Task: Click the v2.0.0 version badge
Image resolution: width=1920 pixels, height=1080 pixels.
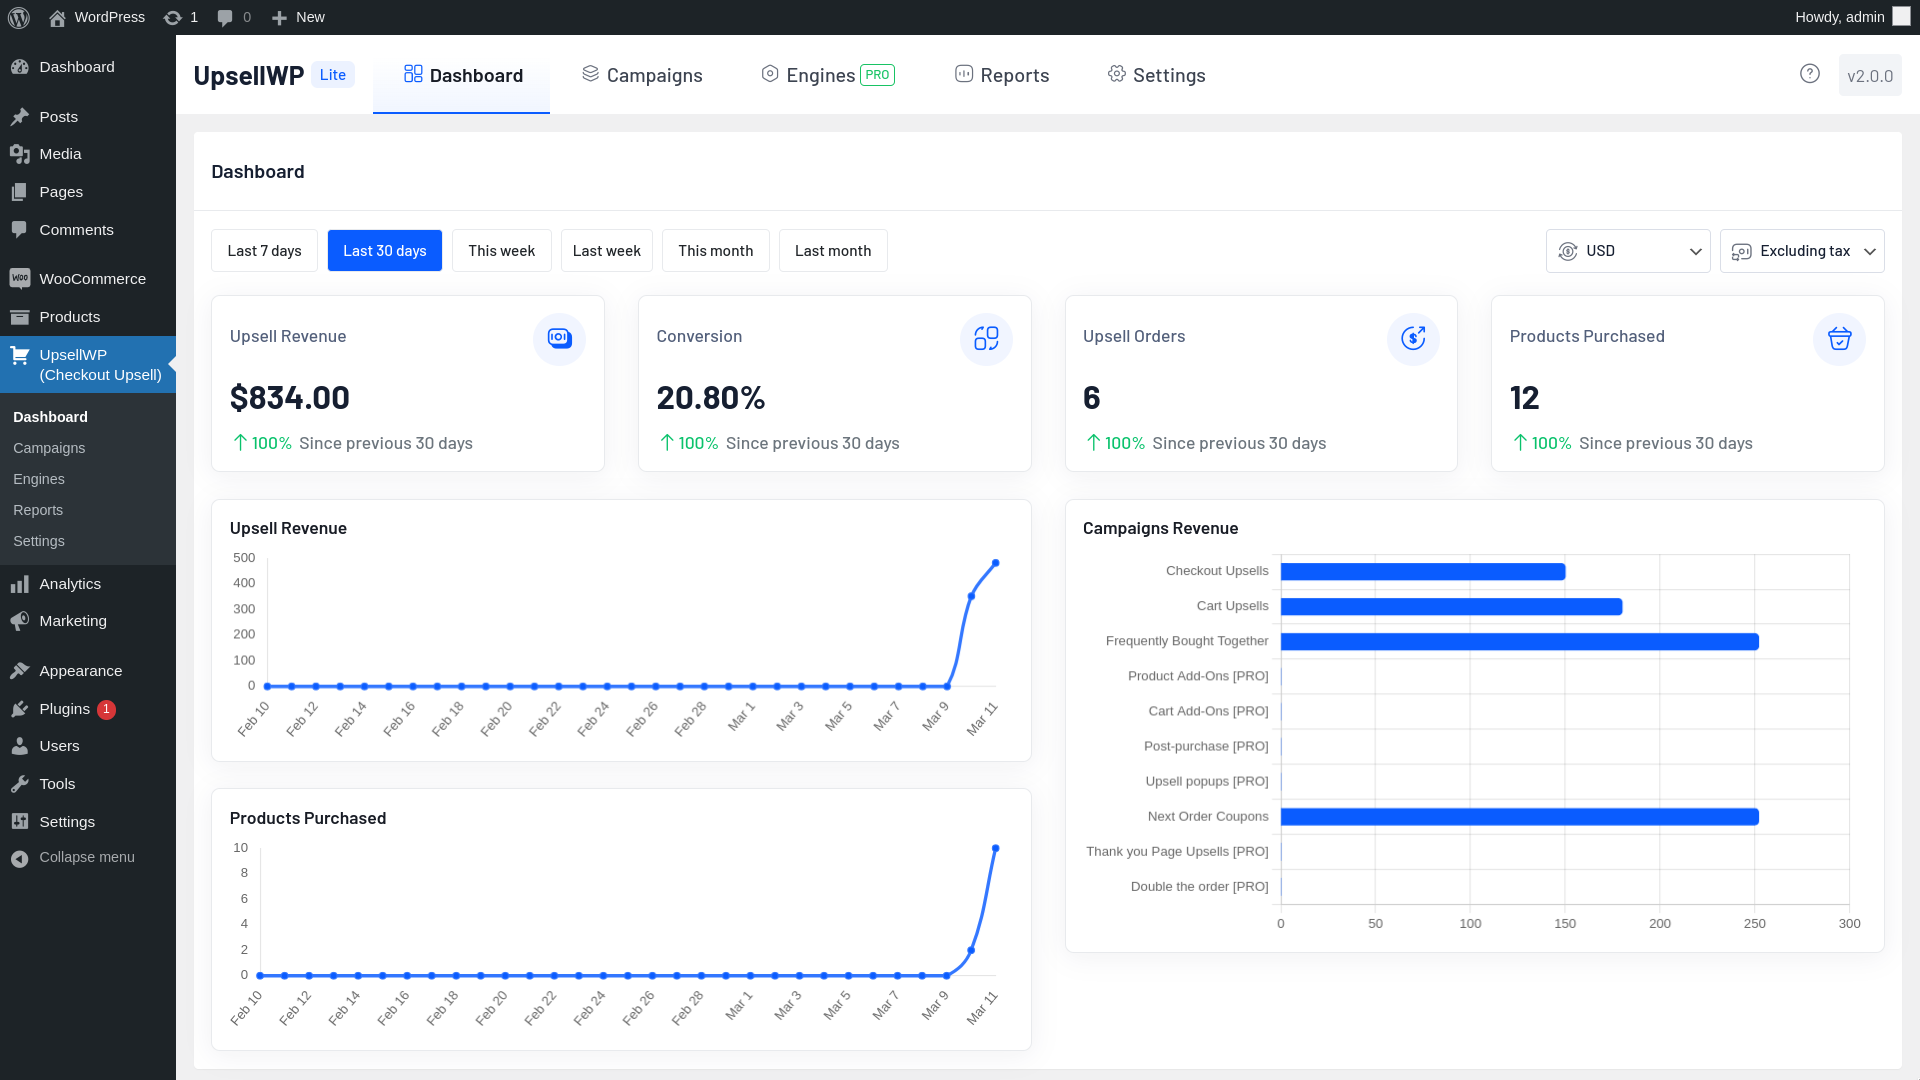Action: point(1870,75)
